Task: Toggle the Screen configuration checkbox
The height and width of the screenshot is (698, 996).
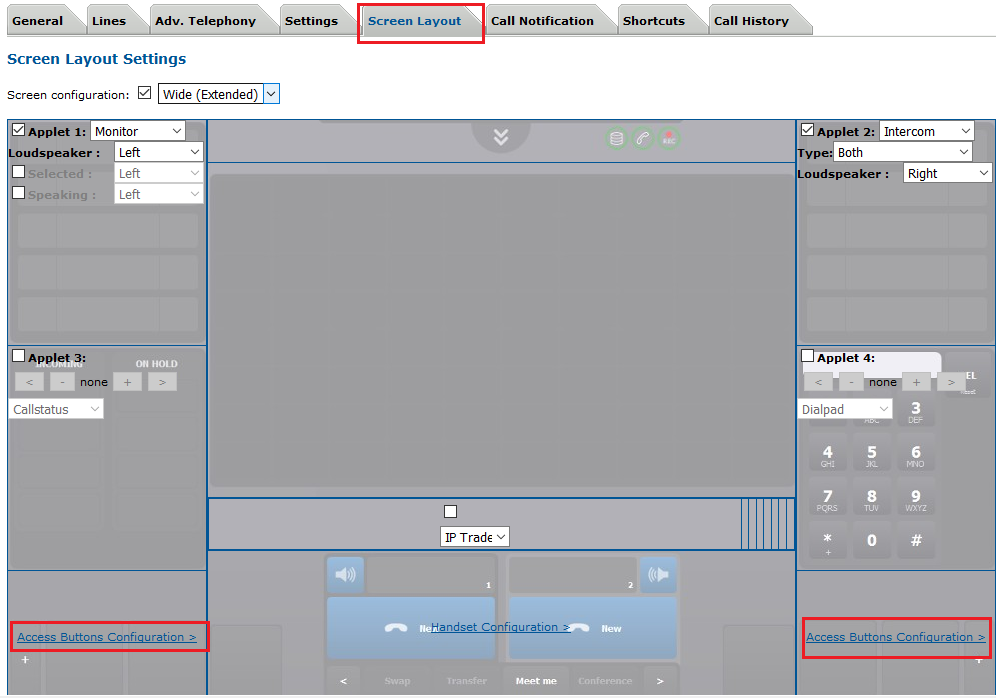Action: 145,93
